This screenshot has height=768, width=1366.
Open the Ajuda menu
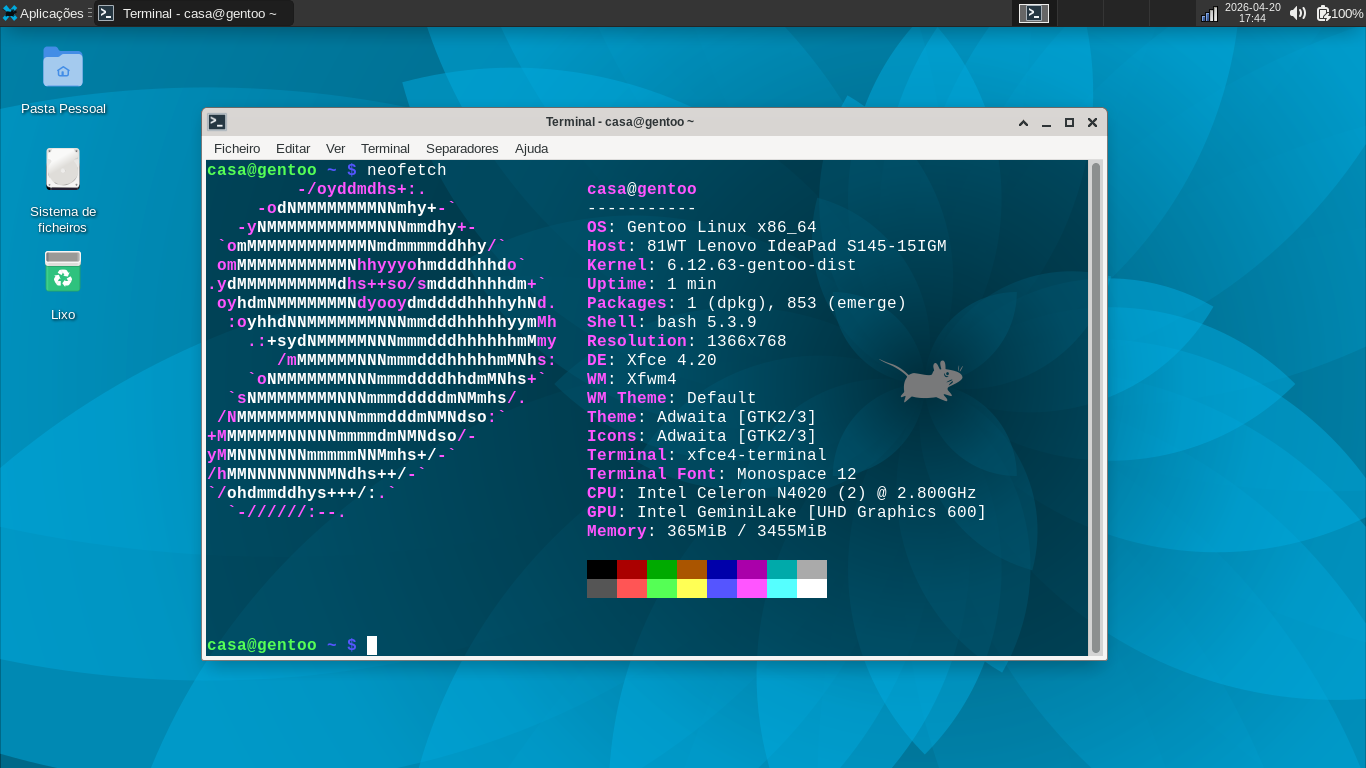(531, 148)
